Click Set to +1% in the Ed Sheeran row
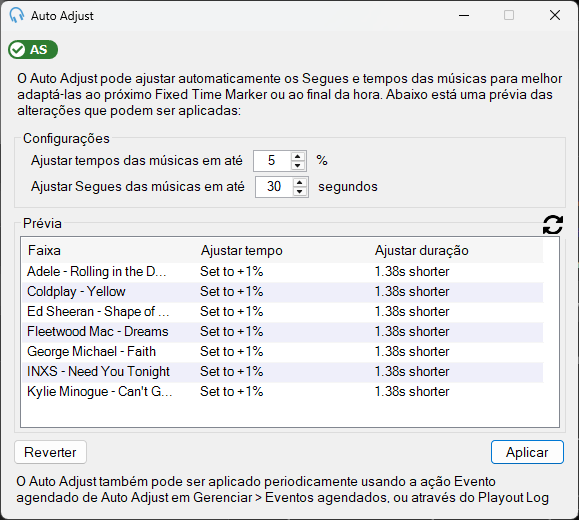The width and height of the screenshot is (579, 520). click(x=232, y=311)
